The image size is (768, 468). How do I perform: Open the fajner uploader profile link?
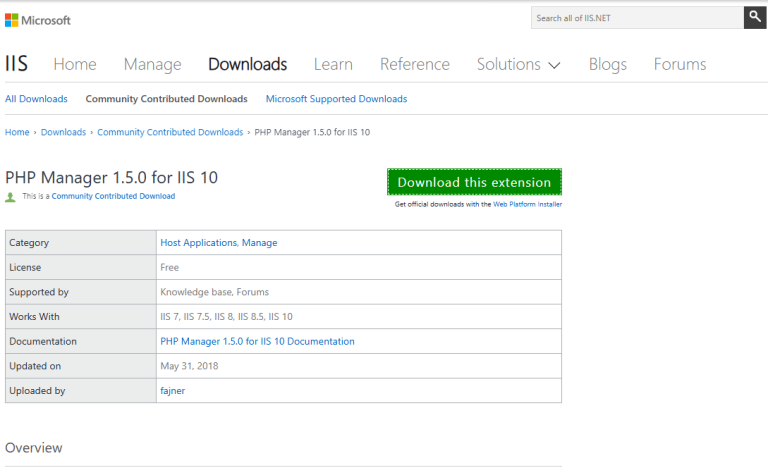click(172, 391)
